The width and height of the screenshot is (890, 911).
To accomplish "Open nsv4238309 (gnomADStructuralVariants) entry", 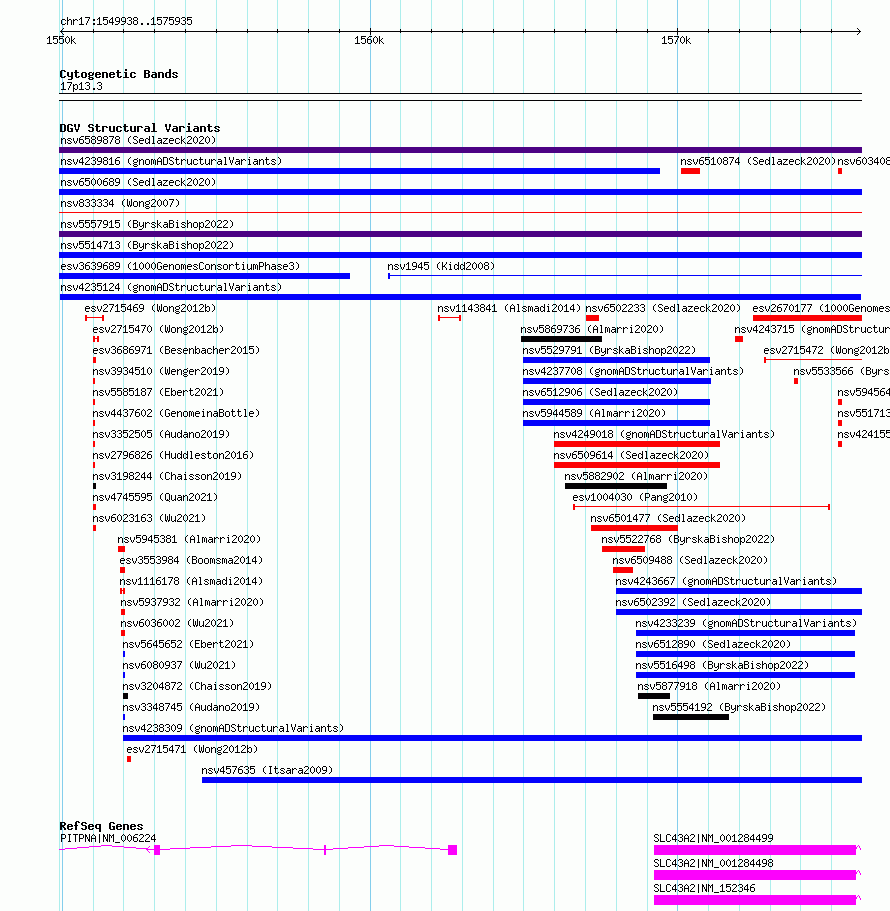I will [x=233, y=727].
